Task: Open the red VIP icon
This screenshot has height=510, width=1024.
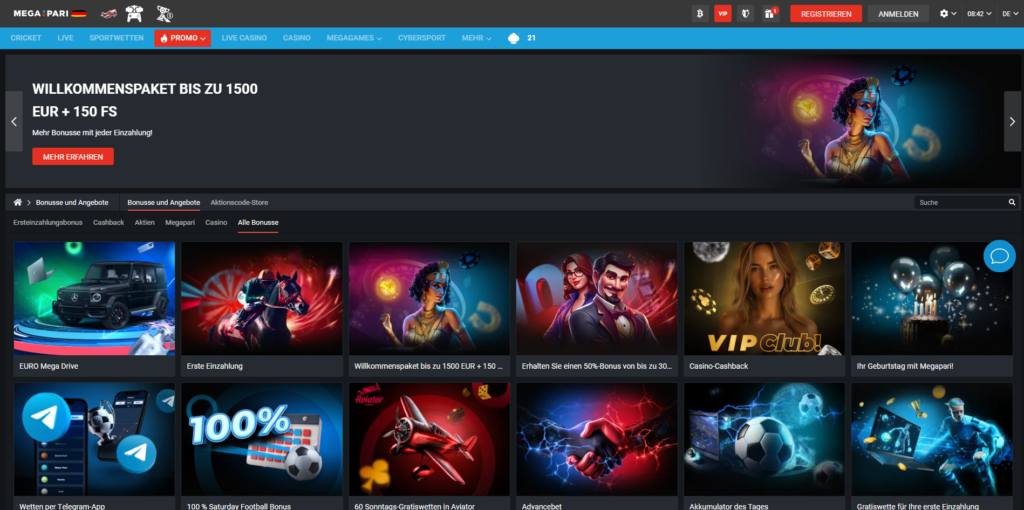Action: click(722, 13)
